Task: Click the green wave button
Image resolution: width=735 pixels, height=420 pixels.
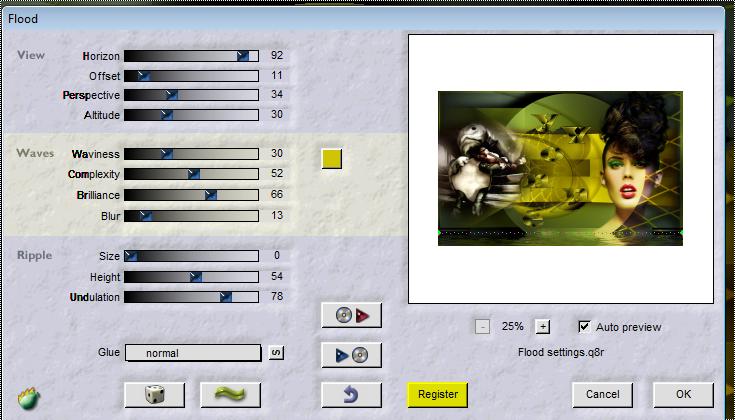Action: tap(230, 395)
